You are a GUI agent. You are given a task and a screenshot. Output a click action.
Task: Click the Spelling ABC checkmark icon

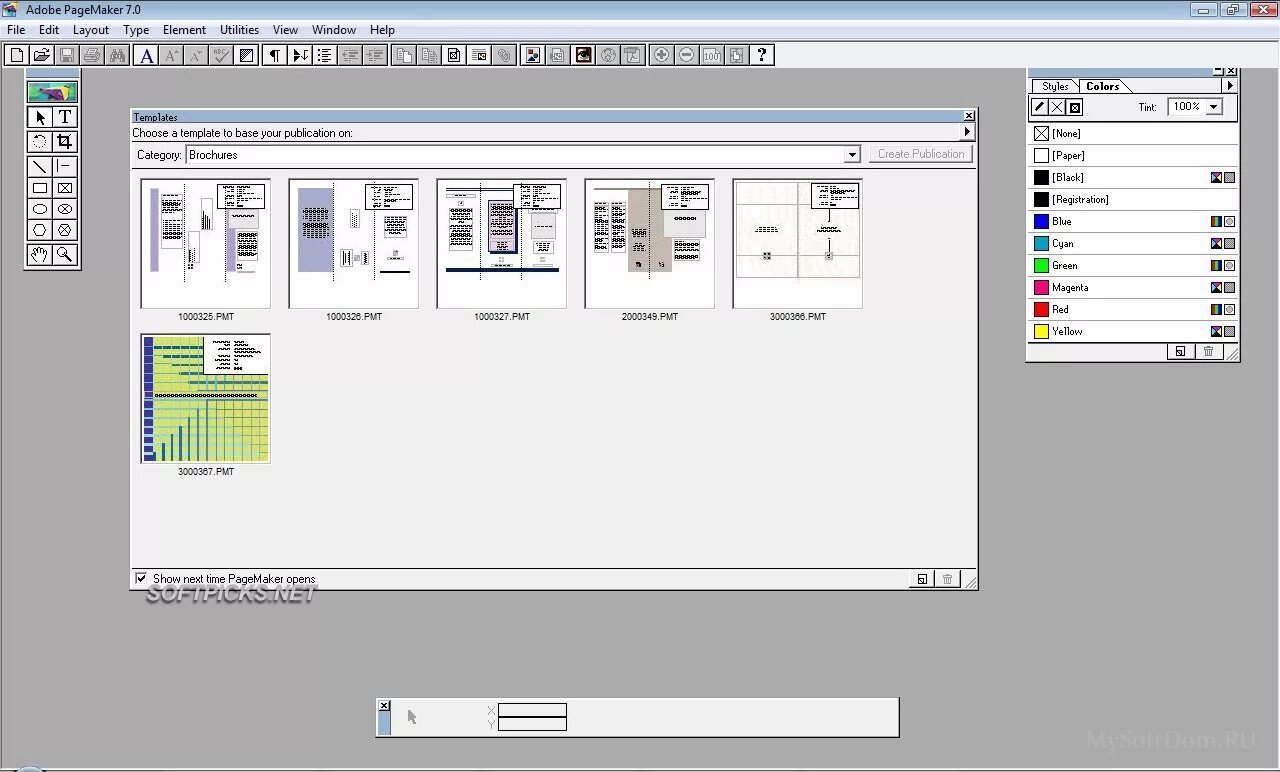pyautogui.click(x=221, y=55)
